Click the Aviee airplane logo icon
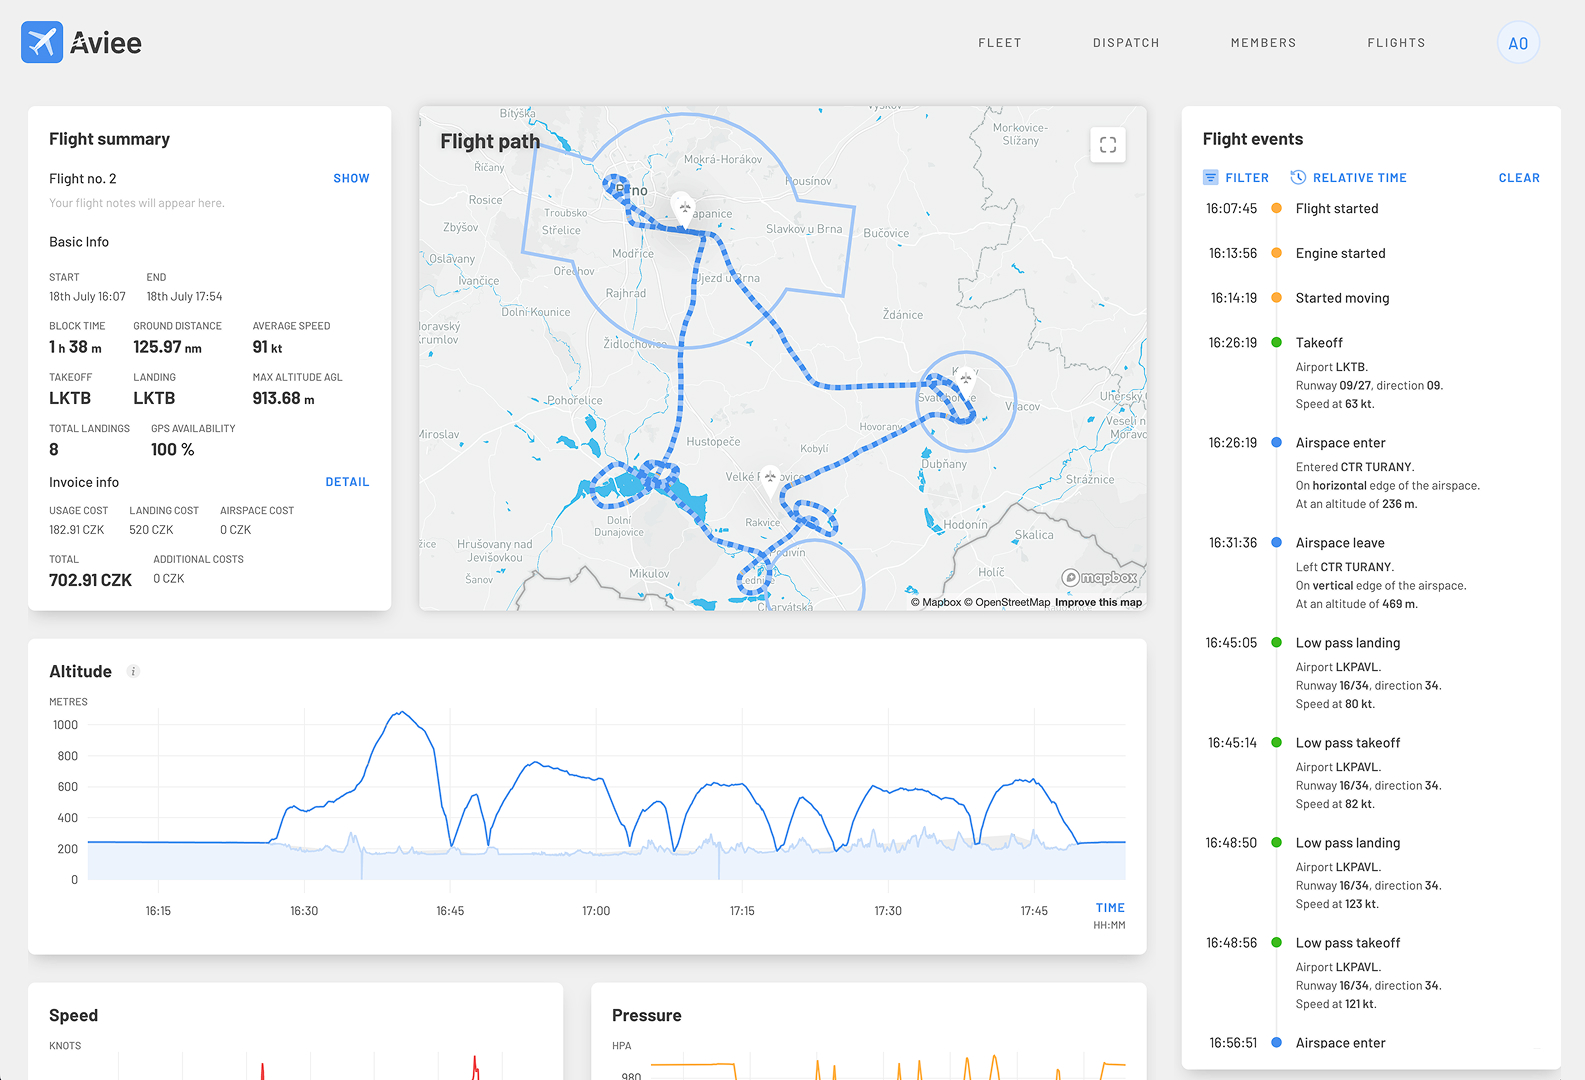This screenshot has width=1585, height=1080. click(x=42, y=42)
